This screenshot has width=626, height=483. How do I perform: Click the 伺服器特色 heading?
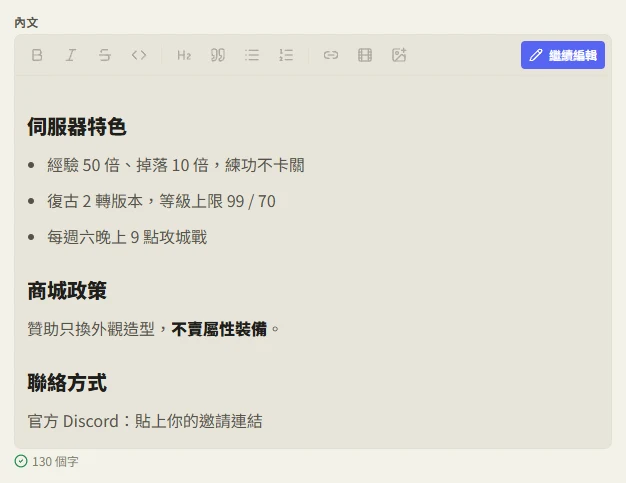click(x=77, y=127)
